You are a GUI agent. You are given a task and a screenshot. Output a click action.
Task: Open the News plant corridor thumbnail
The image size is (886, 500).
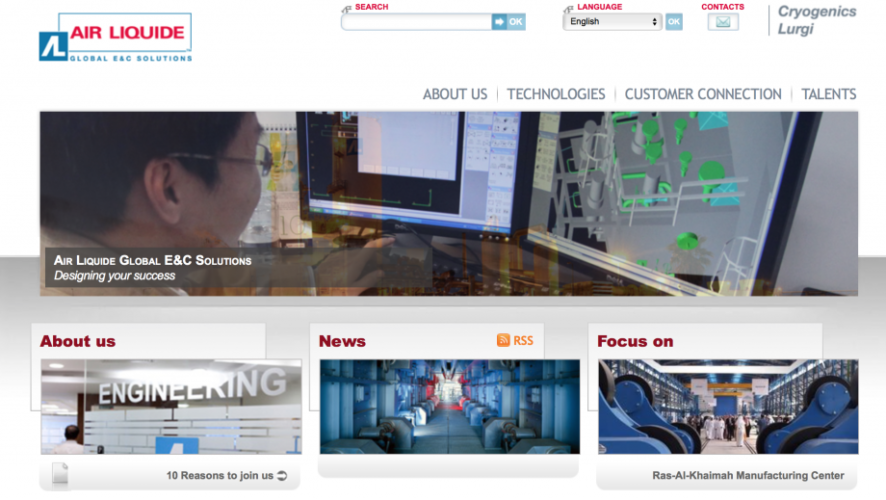(450, 407)
